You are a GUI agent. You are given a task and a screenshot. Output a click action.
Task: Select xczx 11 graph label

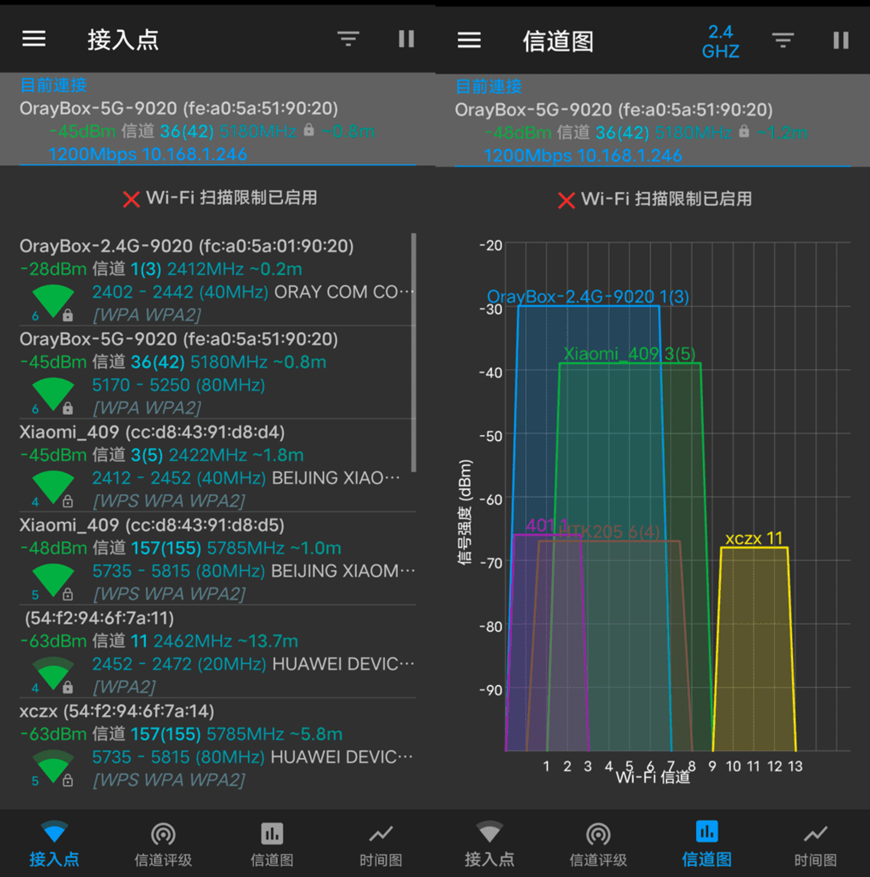pos(754,538)
